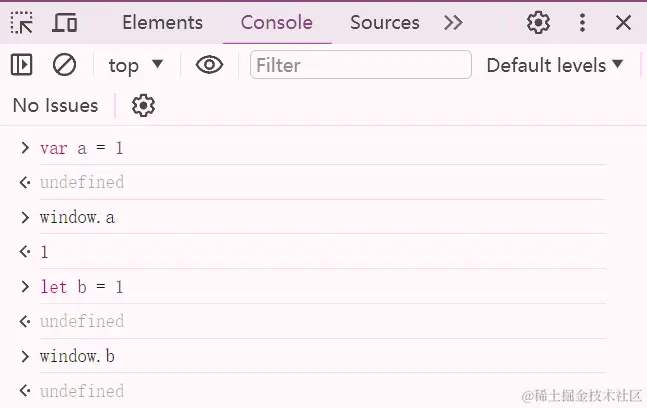Open console settings gear beside No Issues
Screen dimensions: 647x408
point(144,105)
